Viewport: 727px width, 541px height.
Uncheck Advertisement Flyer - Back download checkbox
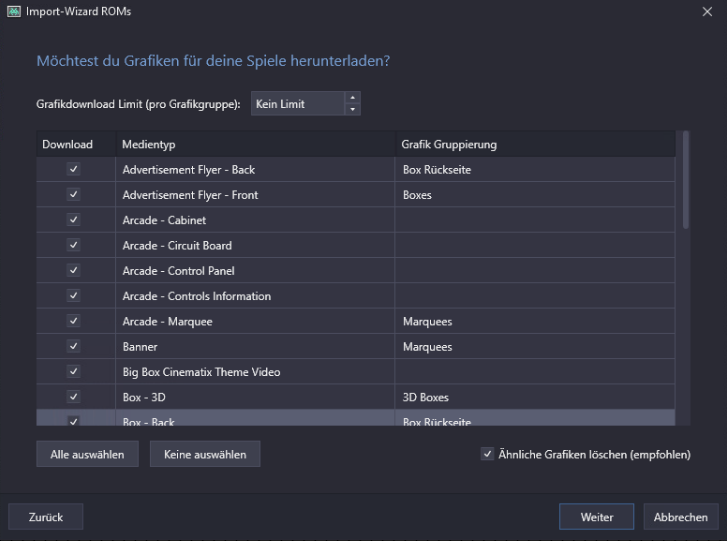(x=74, y=169)
